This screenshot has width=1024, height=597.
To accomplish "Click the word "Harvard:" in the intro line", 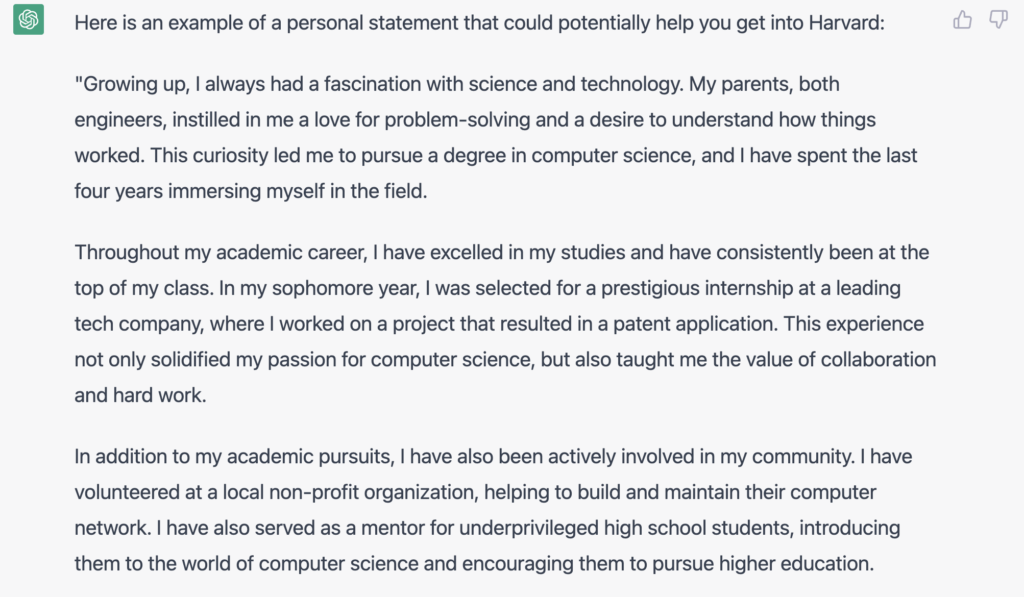I will coord(846,23).
